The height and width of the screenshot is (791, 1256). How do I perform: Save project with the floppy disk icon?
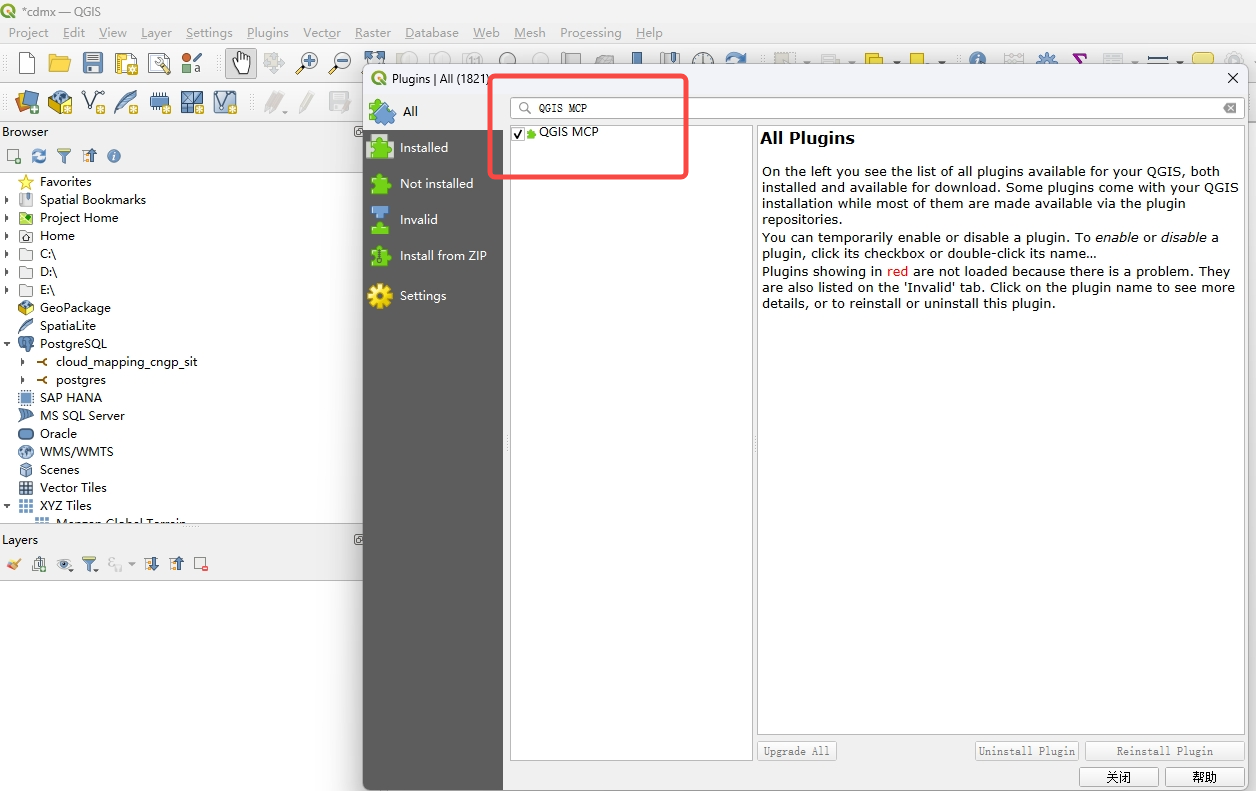[x=93, y=64]
